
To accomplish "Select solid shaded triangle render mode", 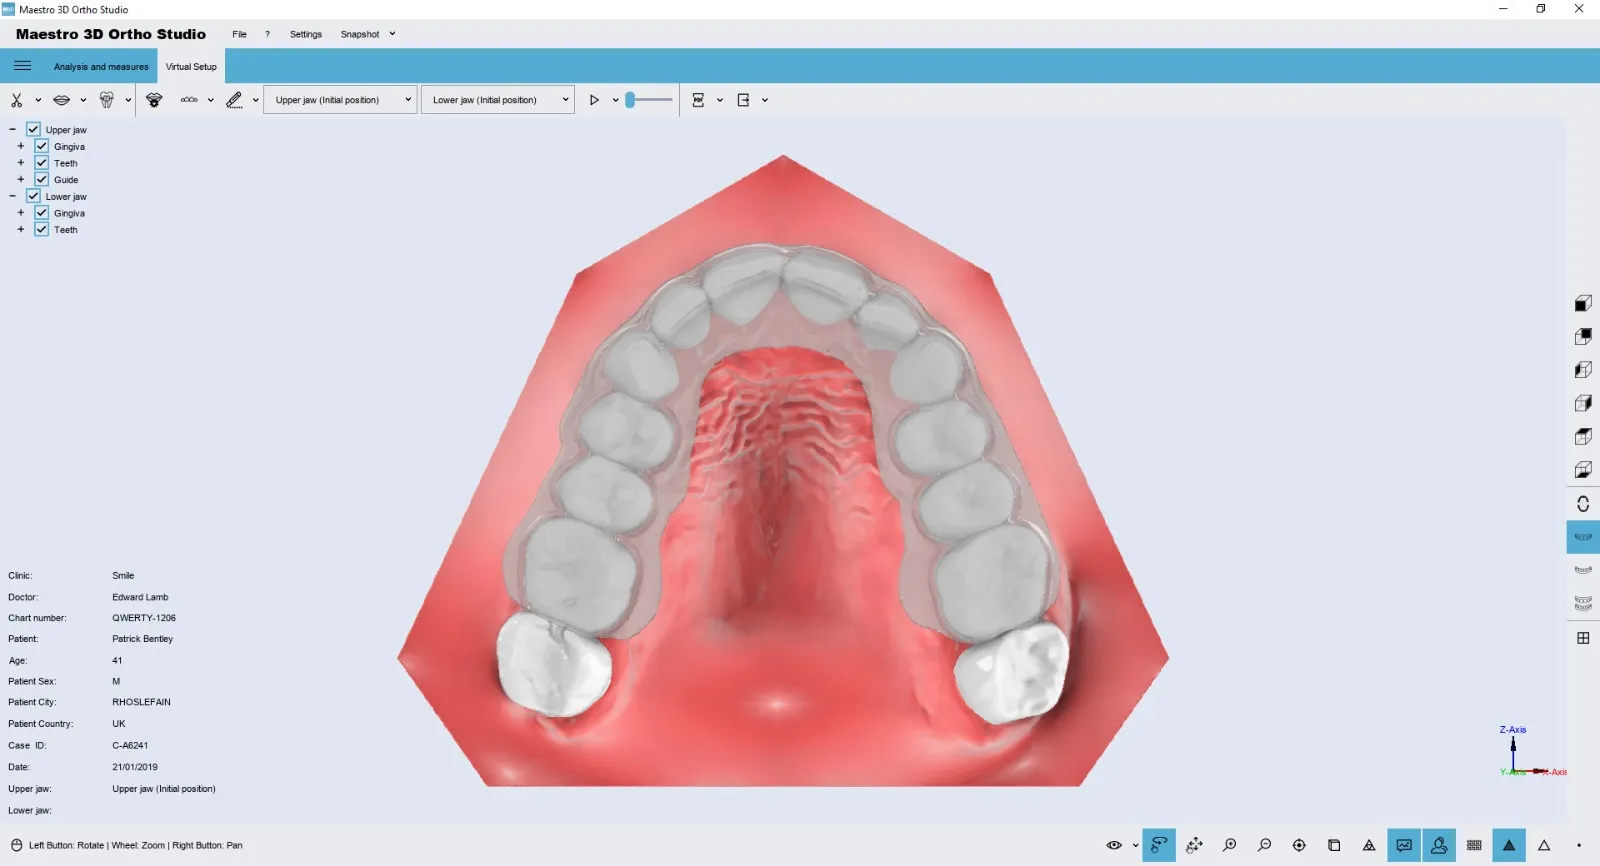I will point(1509,845).
